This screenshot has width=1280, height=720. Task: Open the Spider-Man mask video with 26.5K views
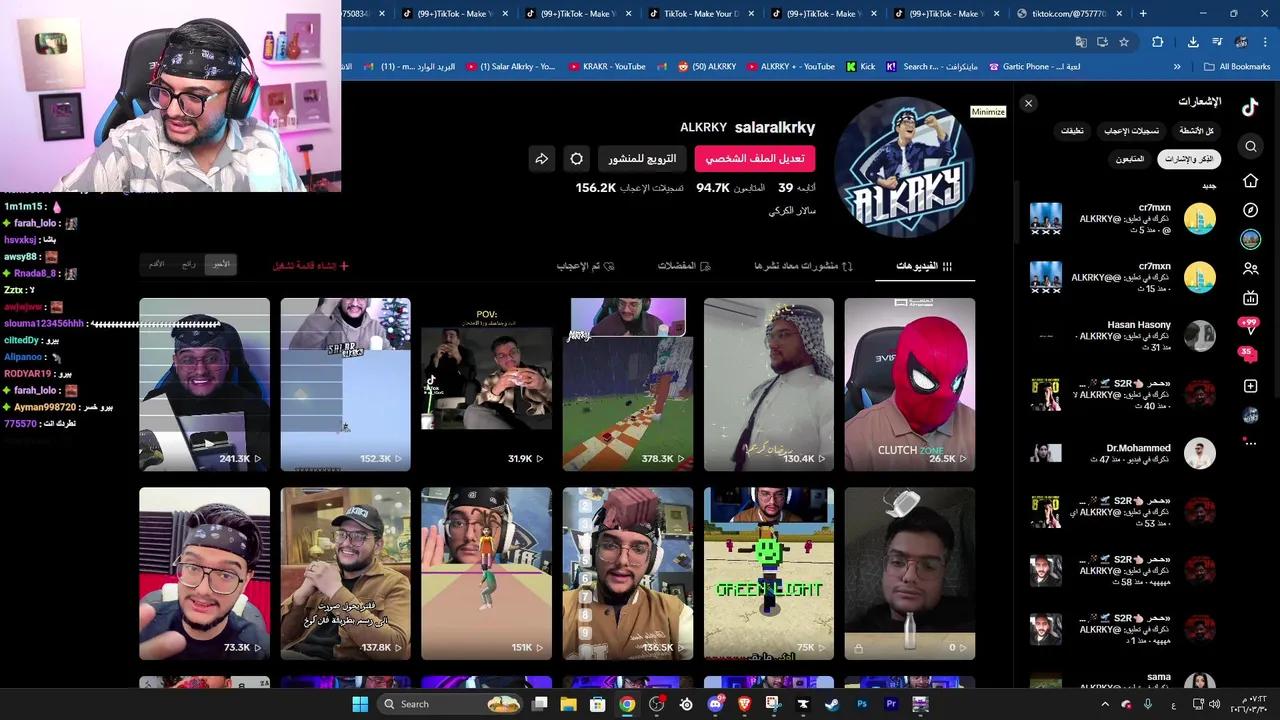click(x=910, y=384)
